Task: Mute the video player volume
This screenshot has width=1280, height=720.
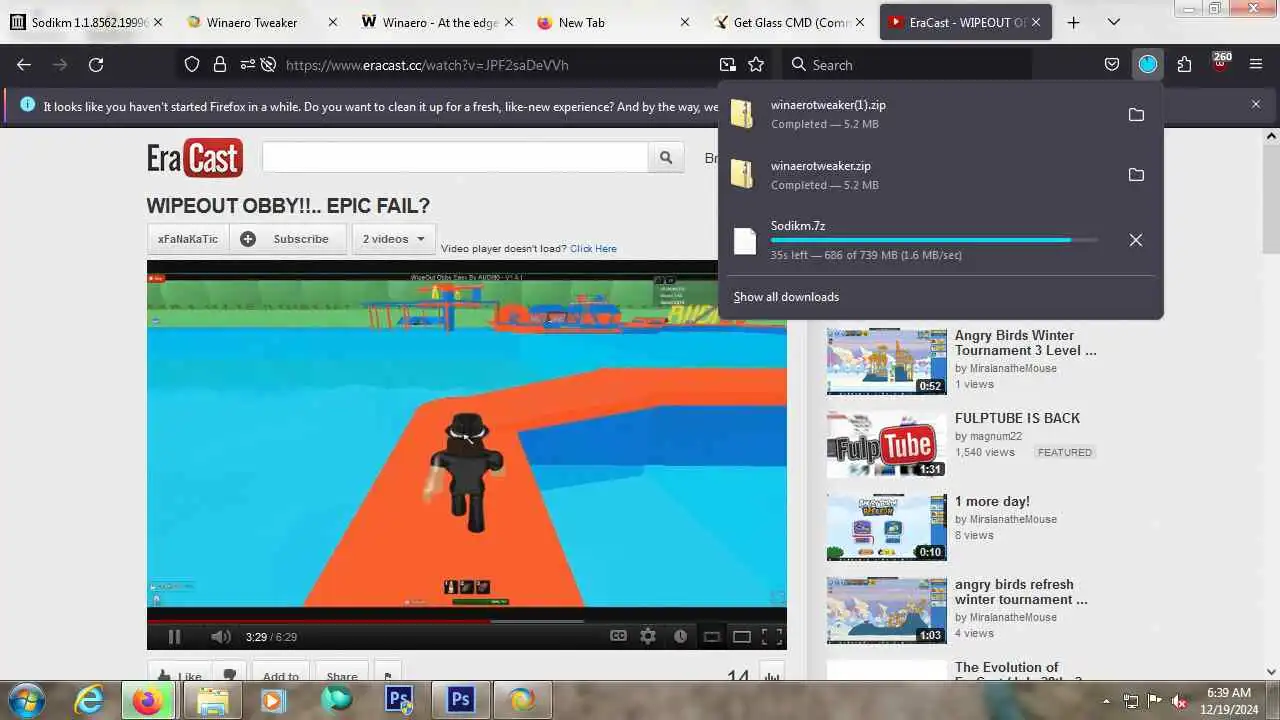Action: pos(221,636)
